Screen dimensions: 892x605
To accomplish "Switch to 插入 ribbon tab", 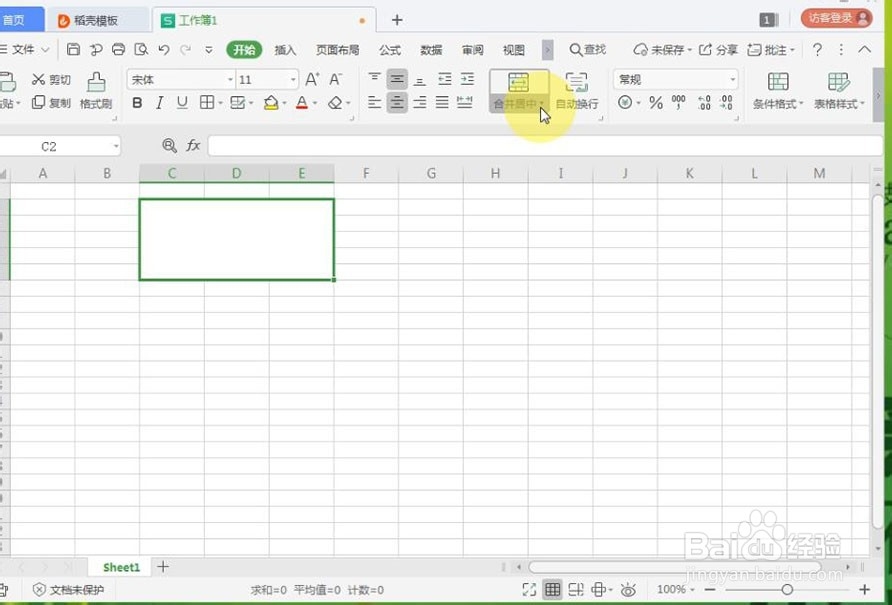I will point(285,50).
